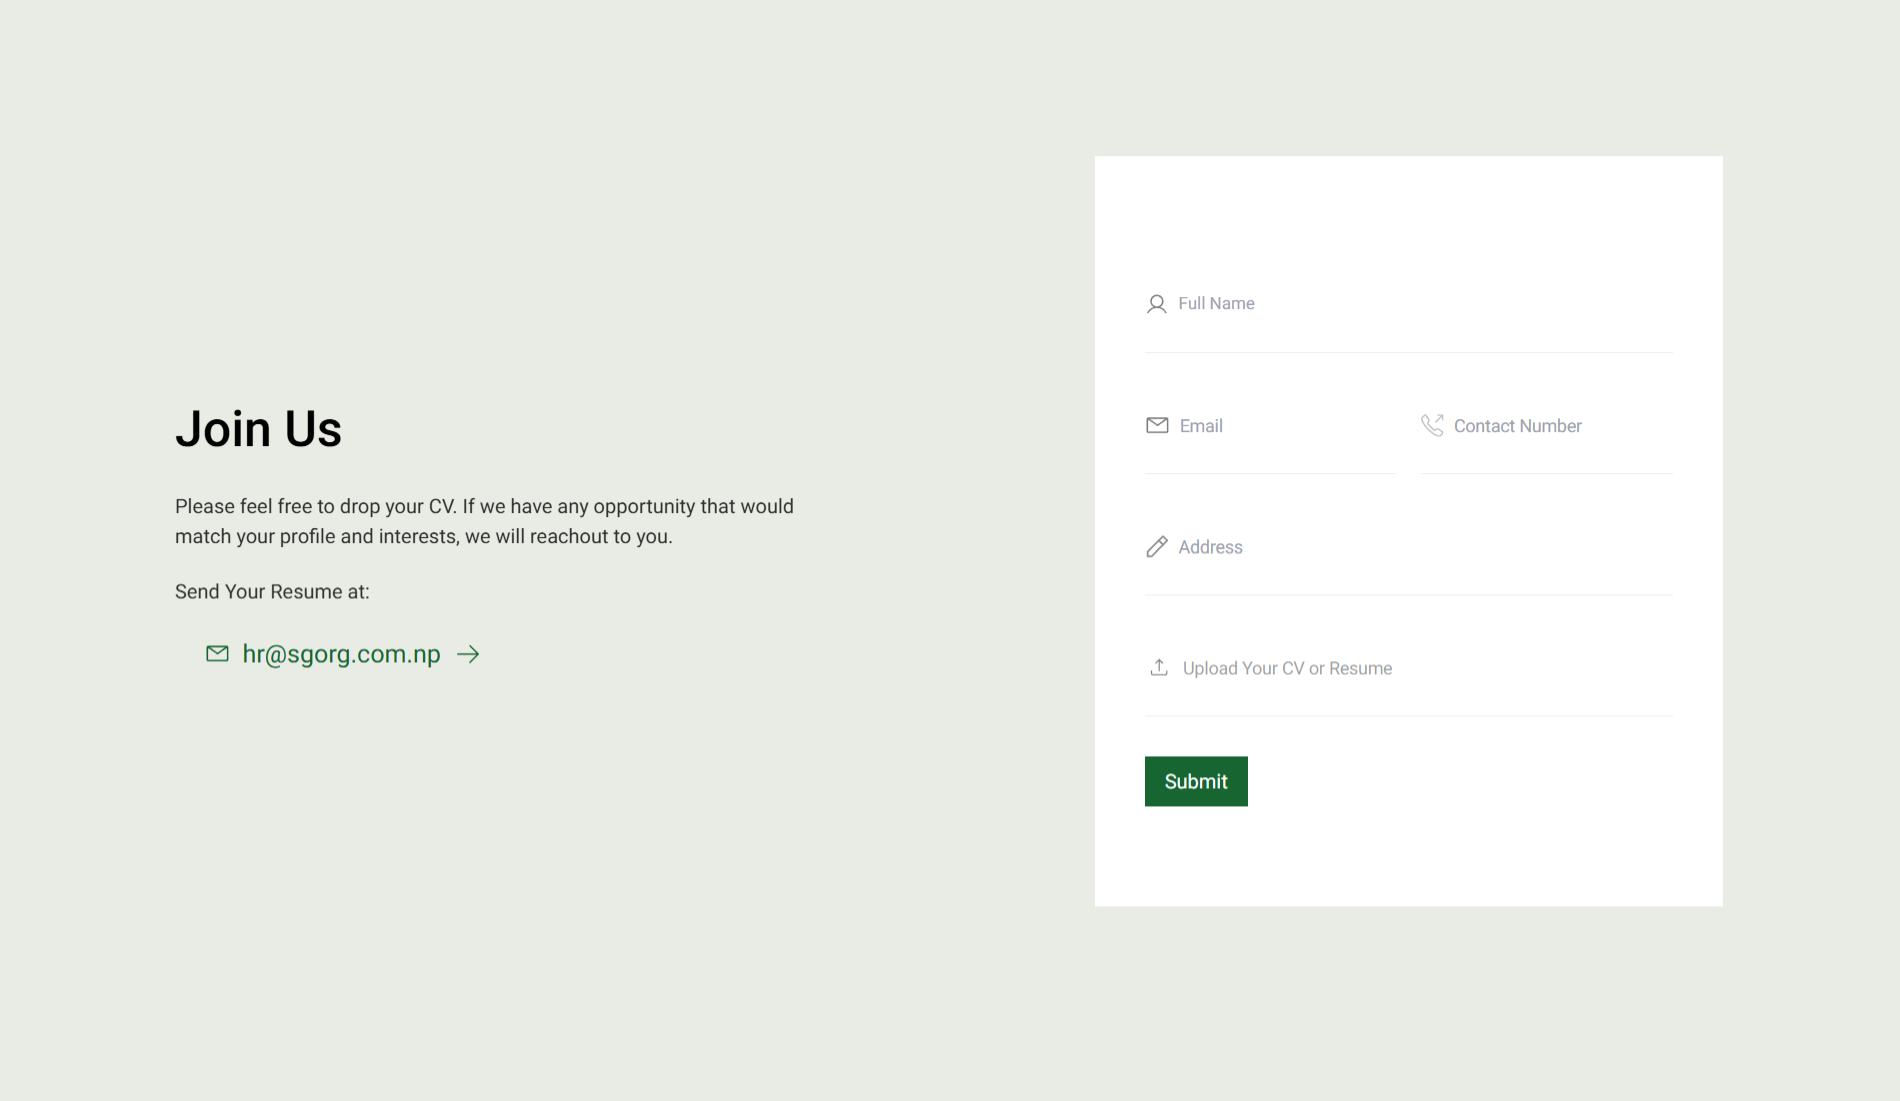Open the Upload Your CV or Resume picker
This screenshot has height=1101, width=1900.
click(x=1287, y=668)
